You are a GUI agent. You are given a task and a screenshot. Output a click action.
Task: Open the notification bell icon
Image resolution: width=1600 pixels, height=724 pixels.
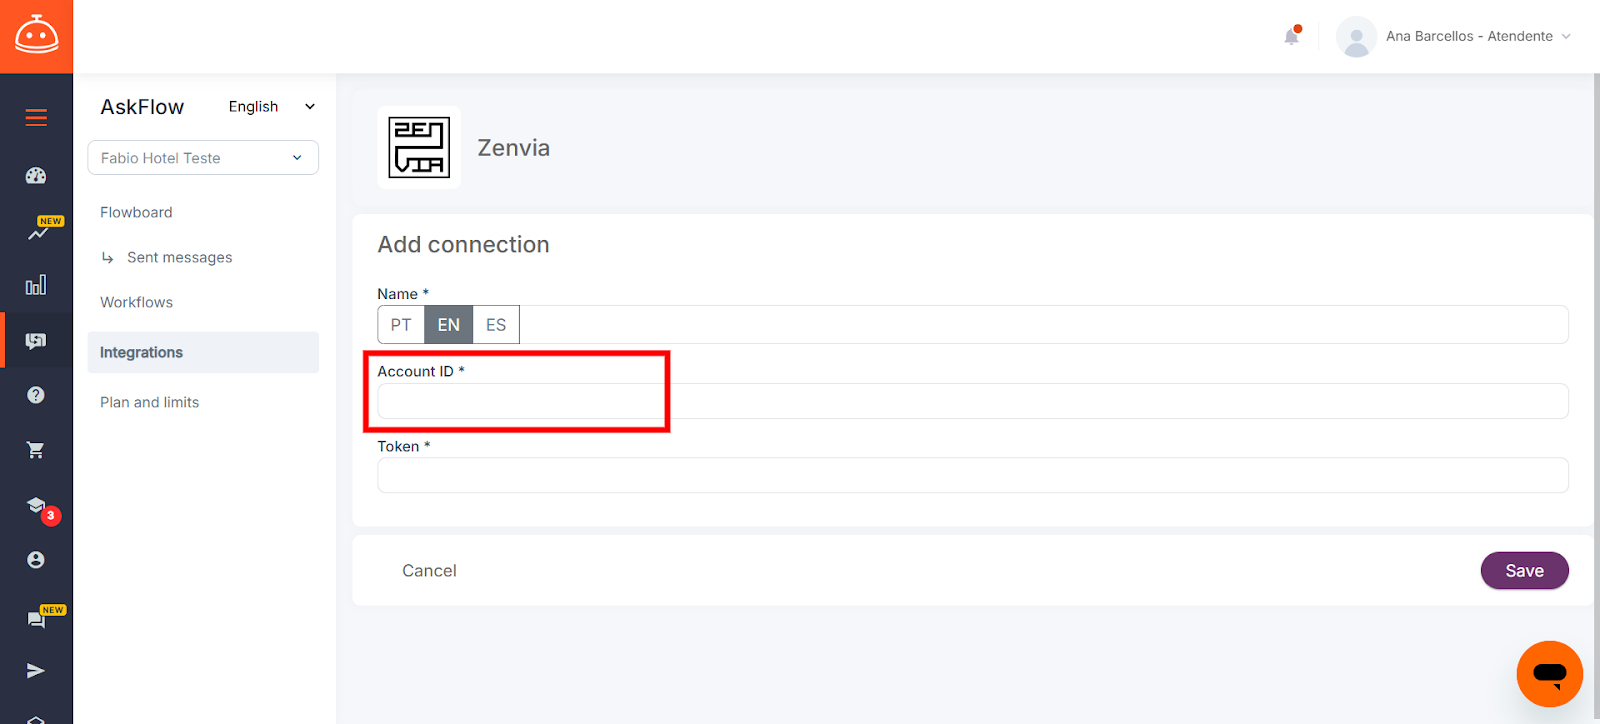tap(1292, 36)
